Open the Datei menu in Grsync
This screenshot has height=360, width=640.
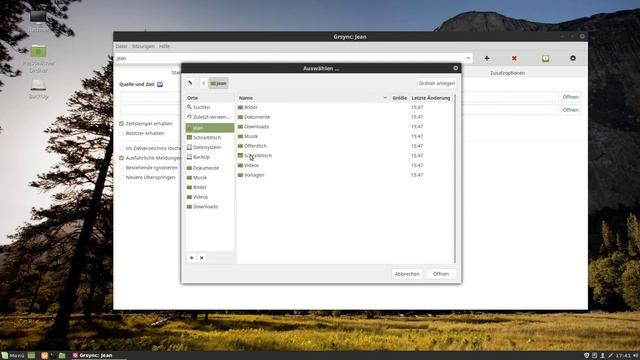pos(121,46)
